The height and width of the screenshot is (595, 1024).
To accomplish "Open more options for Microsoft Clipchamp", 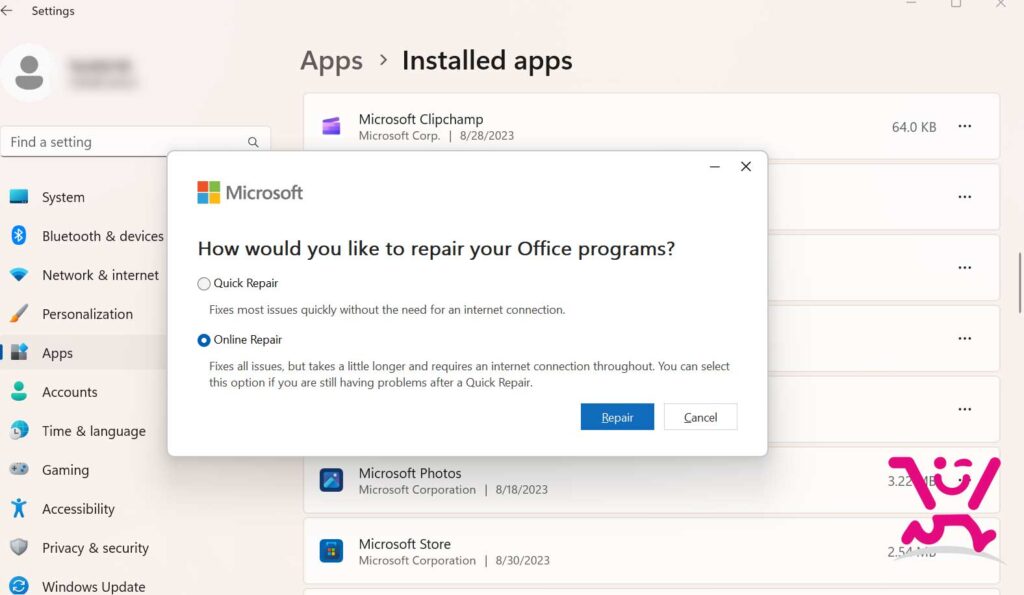I will pyautogui.click(x=965, y=126).
